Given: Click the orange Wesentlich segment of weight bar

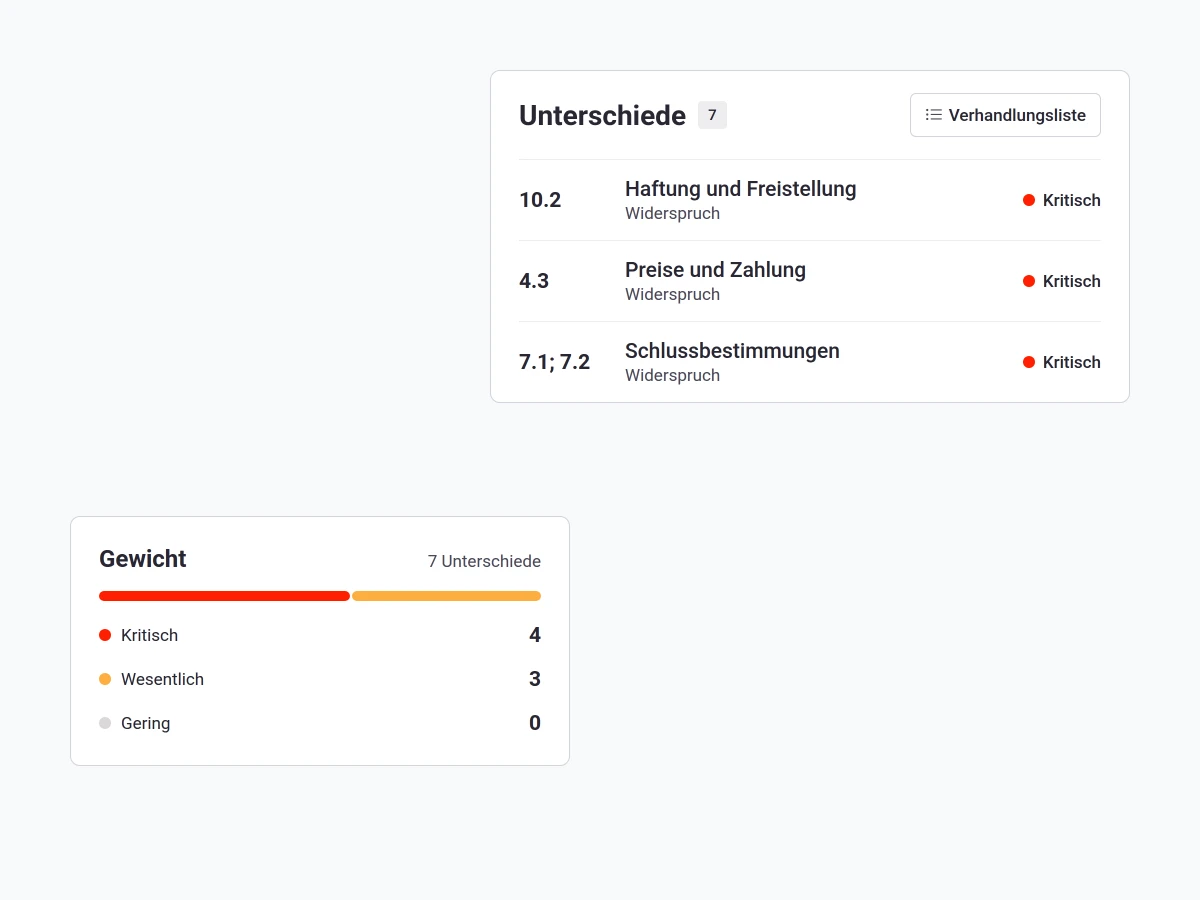Looking at the screenshot, I should [x=446, y=596].
